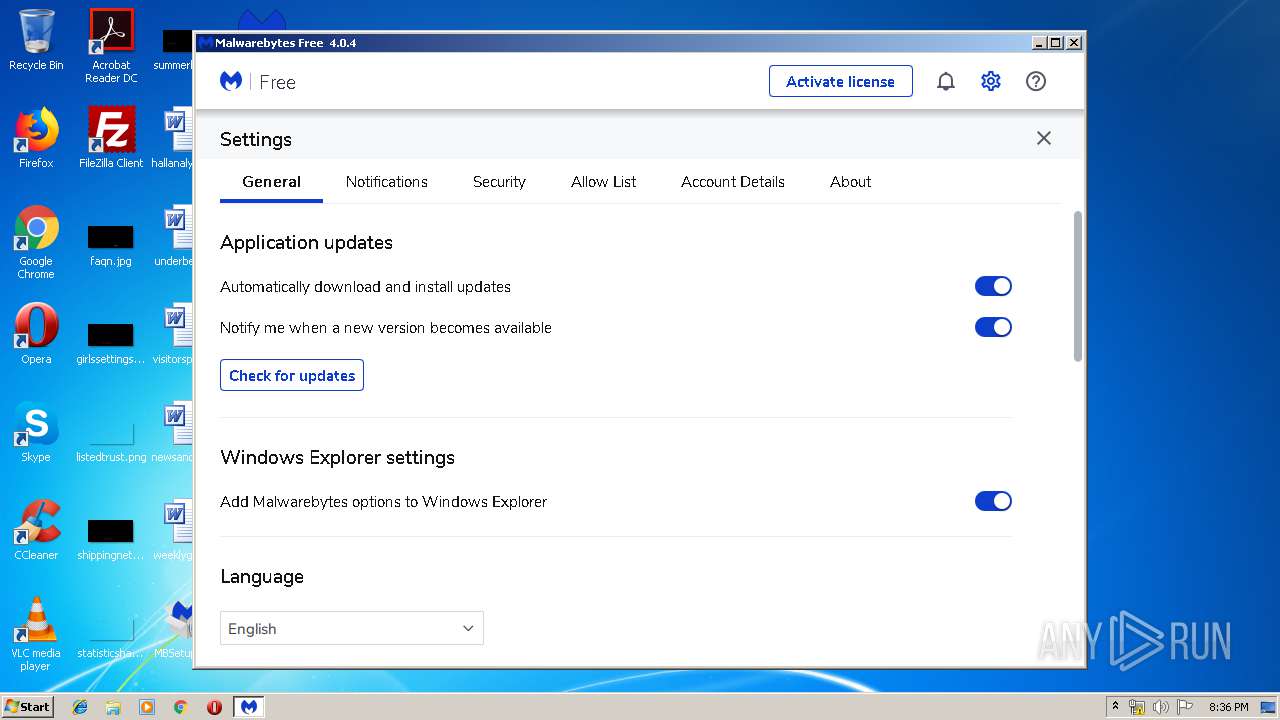Click the Settings panel title
The width and height of the screenshot is (1280, 720).
click(x=256, y=139)
